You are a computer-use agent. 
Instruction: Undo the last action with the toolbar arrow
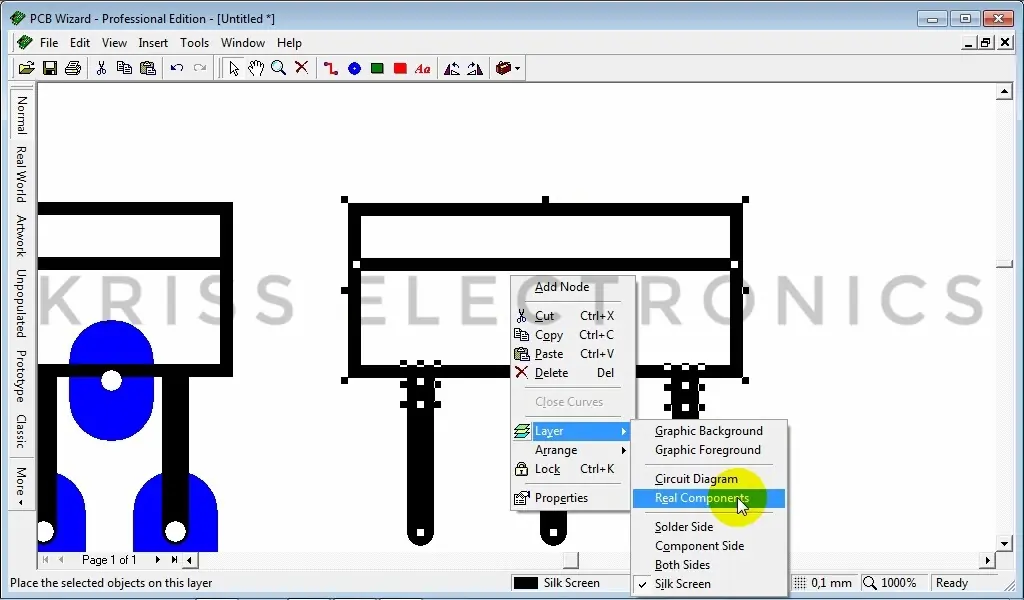(176, 68)
